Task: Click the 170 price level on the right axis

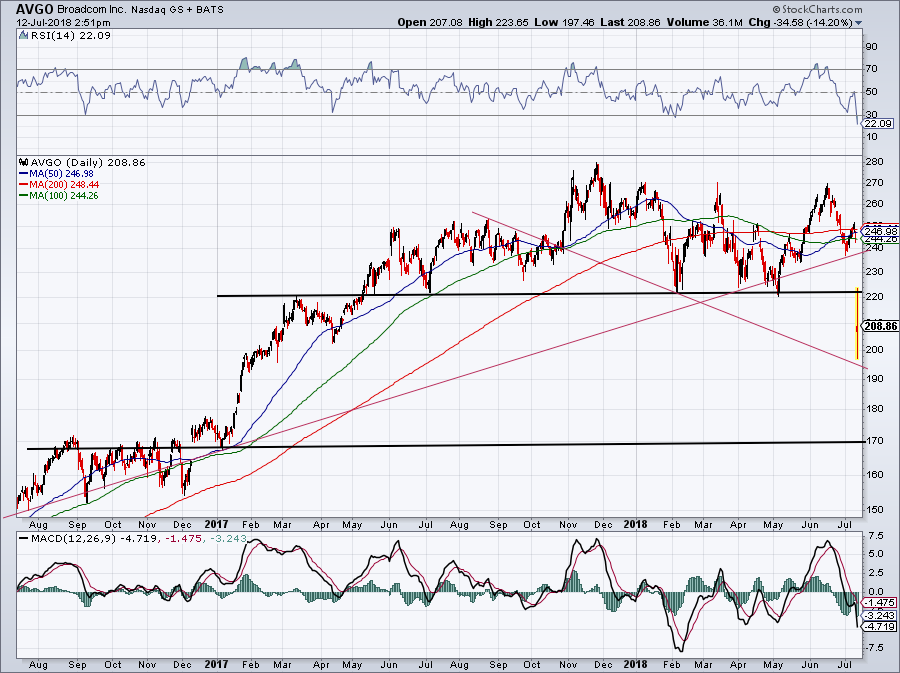Action: (x=873, y=441)
